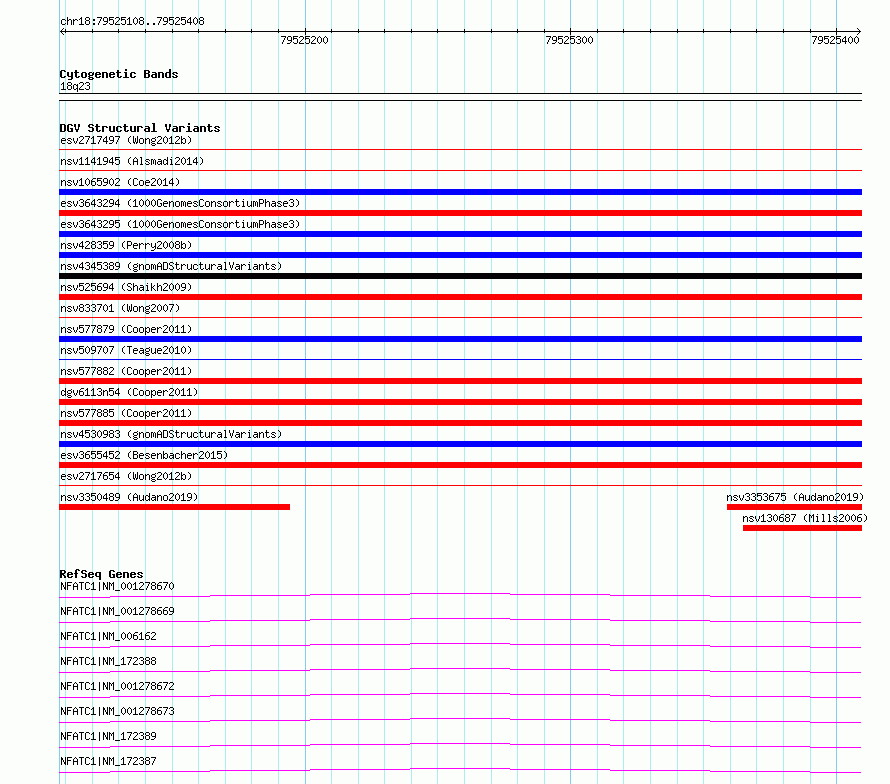Click the esv2717497 (Wong2012b) variant label
890x784 pixels.
(126, 140)
